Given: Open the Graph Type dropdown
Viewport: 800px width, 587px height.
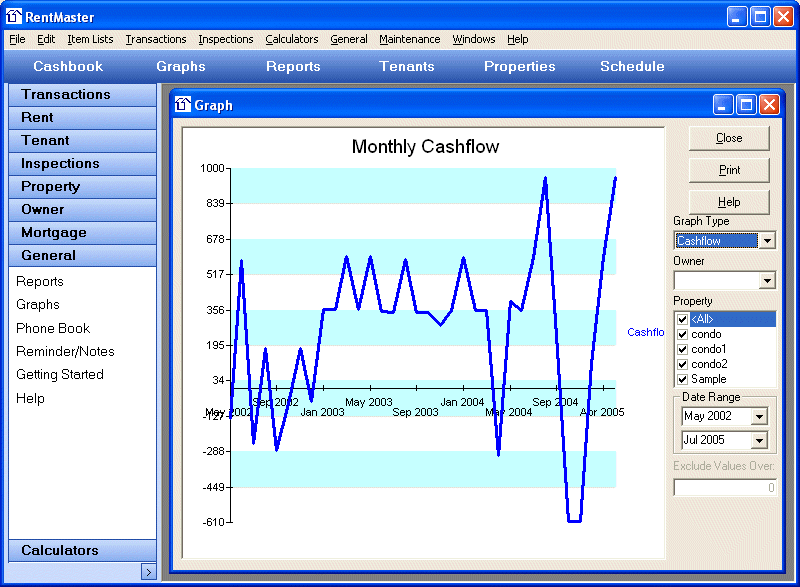Looking at the screenshot, I should (766, 241).
